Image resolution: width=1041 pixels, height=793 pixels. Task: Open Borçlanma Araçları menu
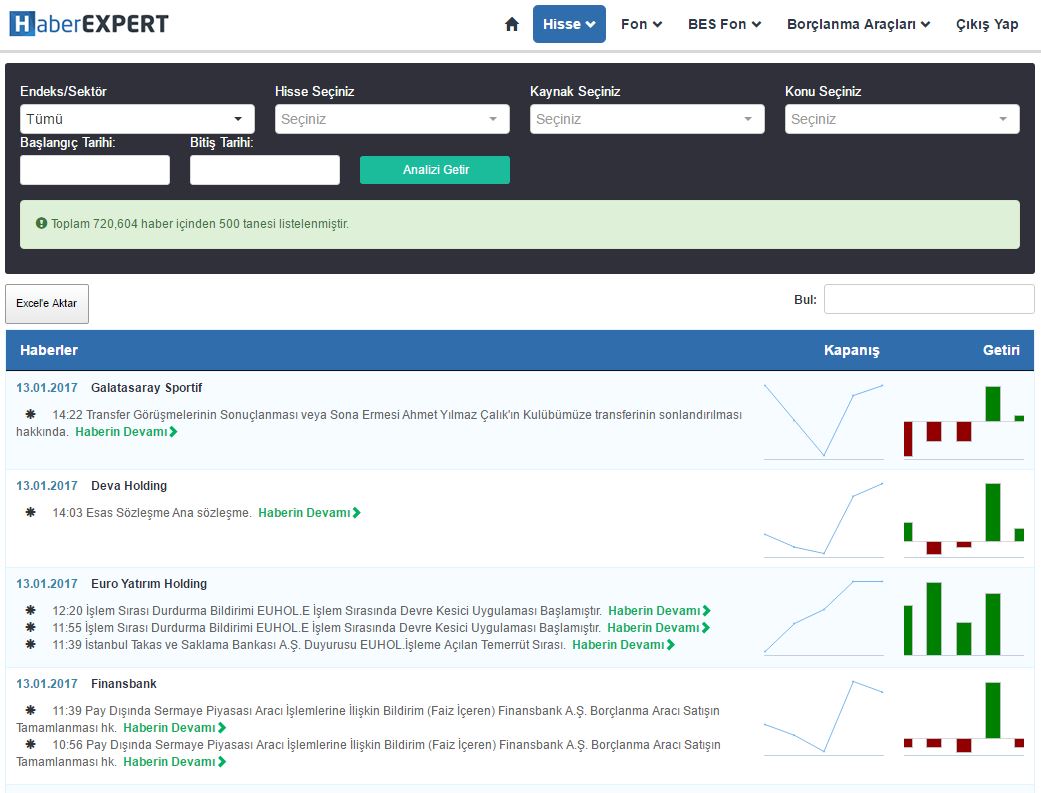858,24
